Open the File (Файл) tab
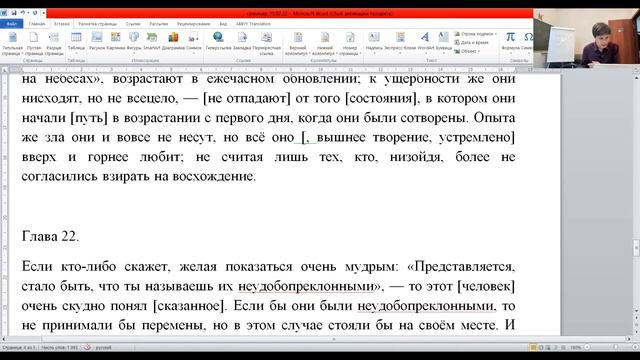 point(11,24)
